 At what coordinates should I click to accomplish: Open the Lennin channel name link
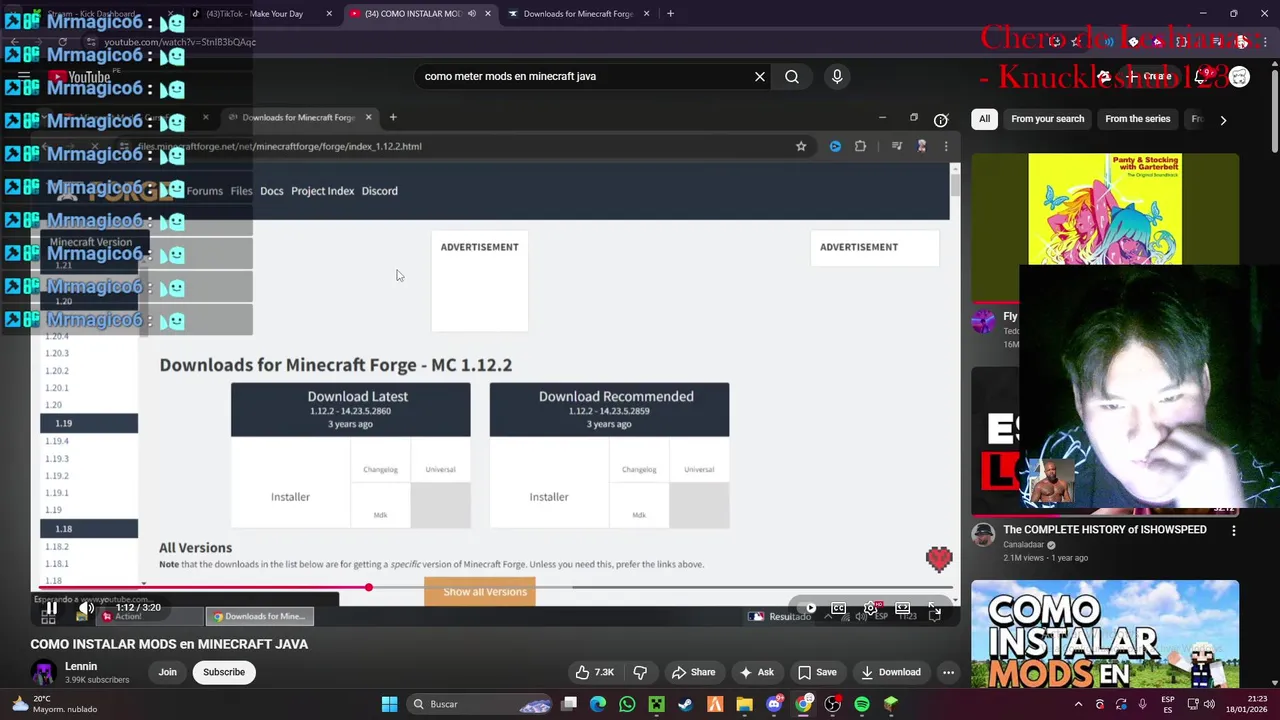pyautogui.click(x=81, y=666)
